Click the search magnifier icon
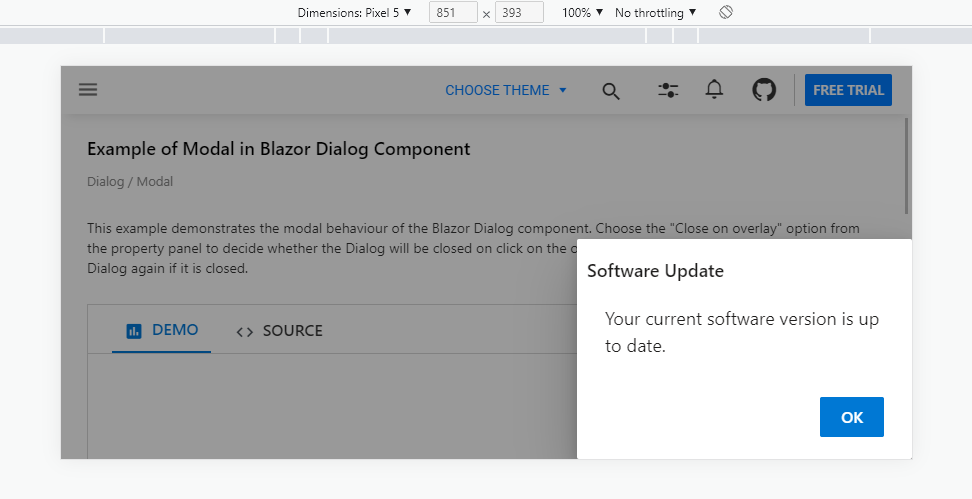Image resolution: width=972 pixels, height=499 pixels. pos(611,91)
